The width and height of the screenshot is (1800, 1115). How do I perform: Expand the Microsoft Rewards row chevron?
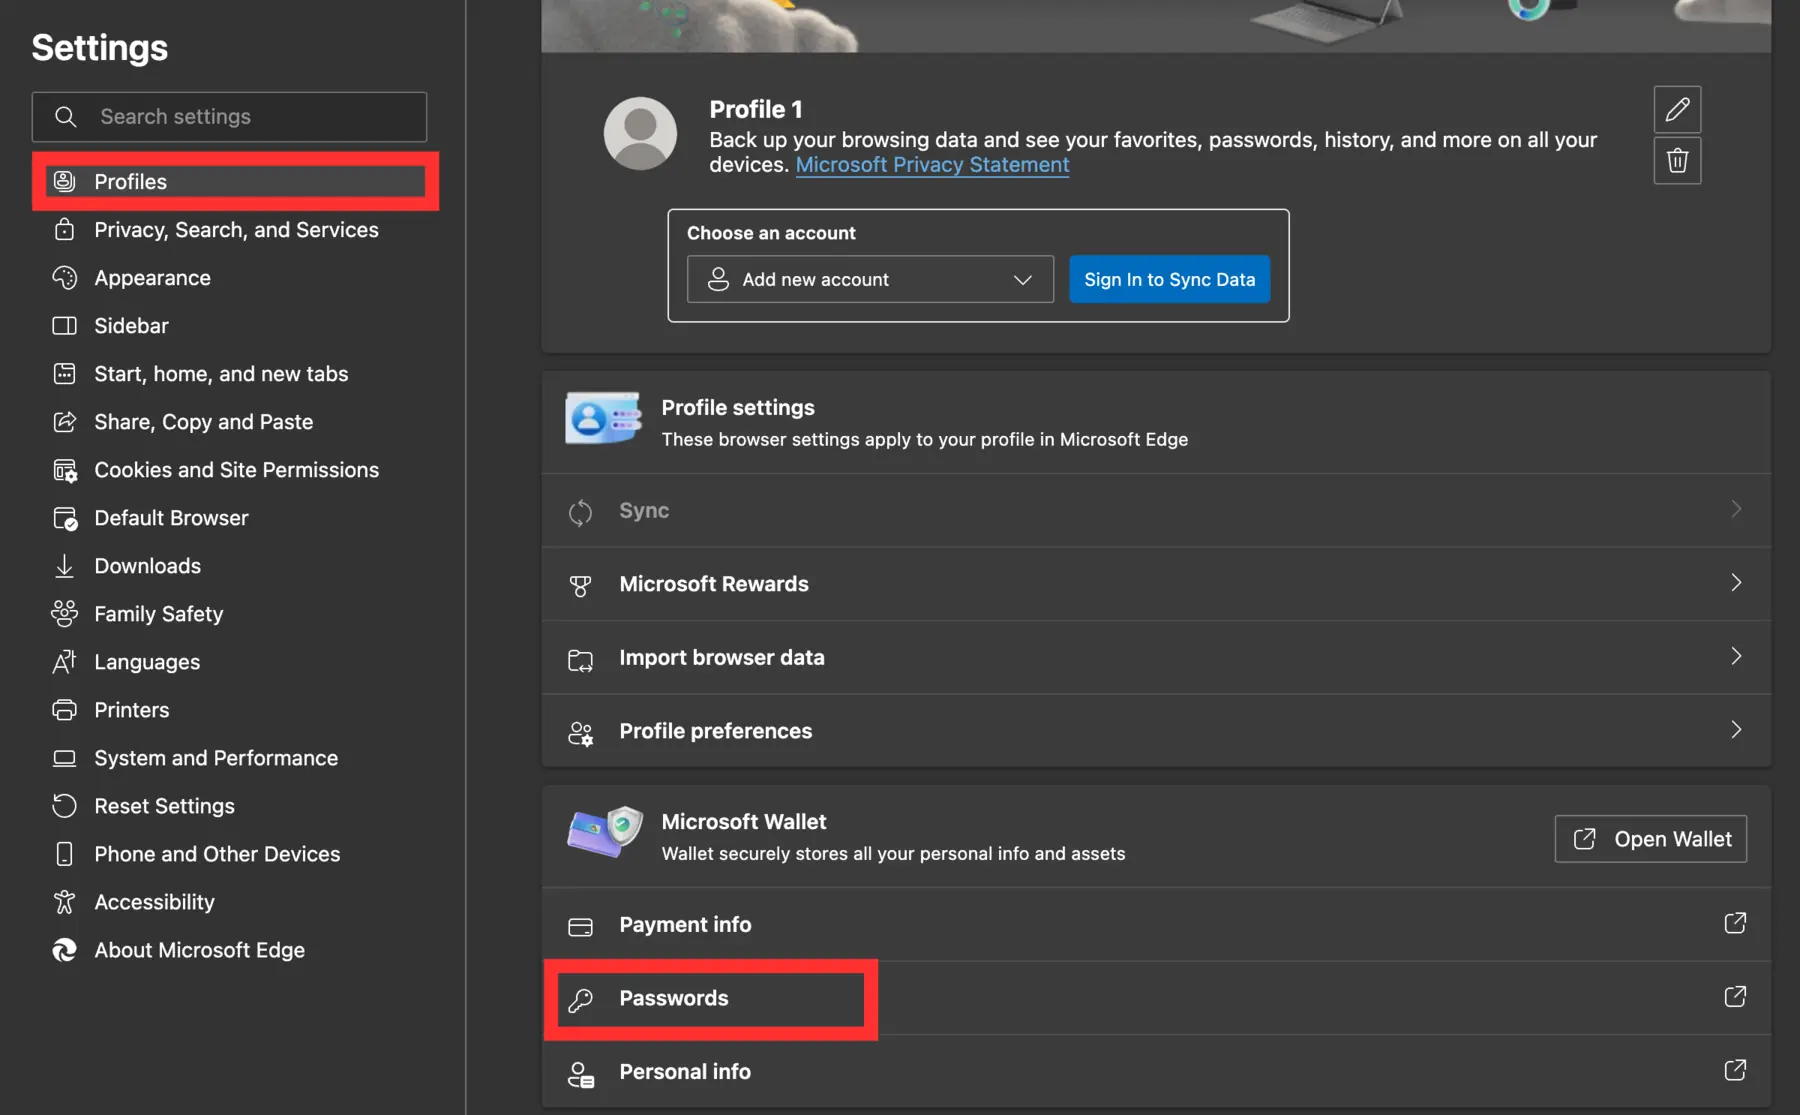coord(1736,583)
